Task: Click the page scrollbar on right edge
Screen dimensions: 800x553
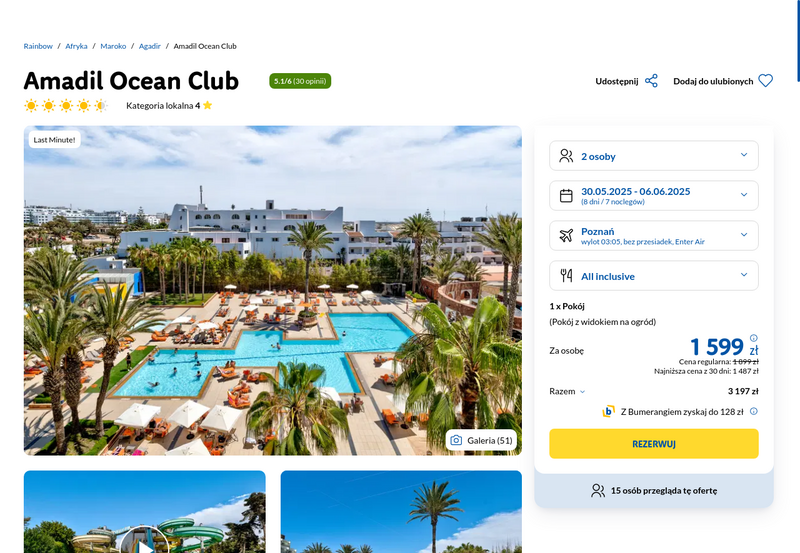Action: (x=798, y=41)
